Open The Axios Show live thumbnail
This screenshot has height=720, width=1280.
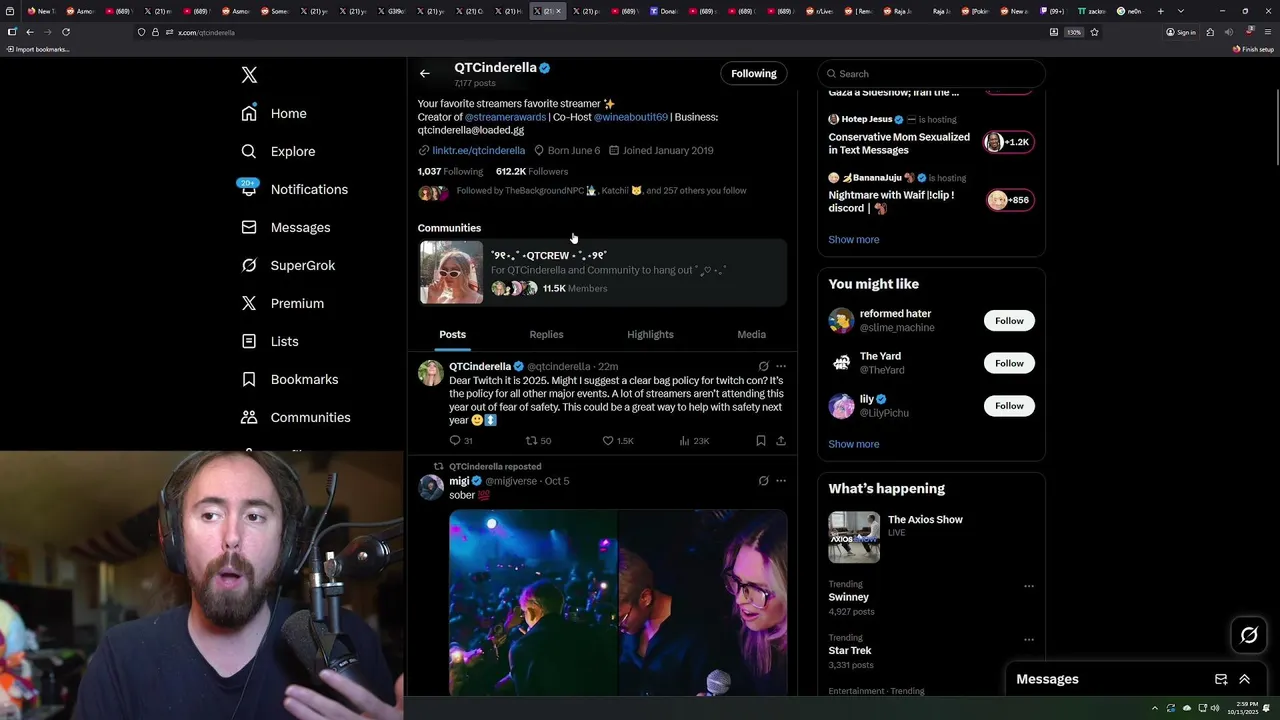click(x=854, y=537)
